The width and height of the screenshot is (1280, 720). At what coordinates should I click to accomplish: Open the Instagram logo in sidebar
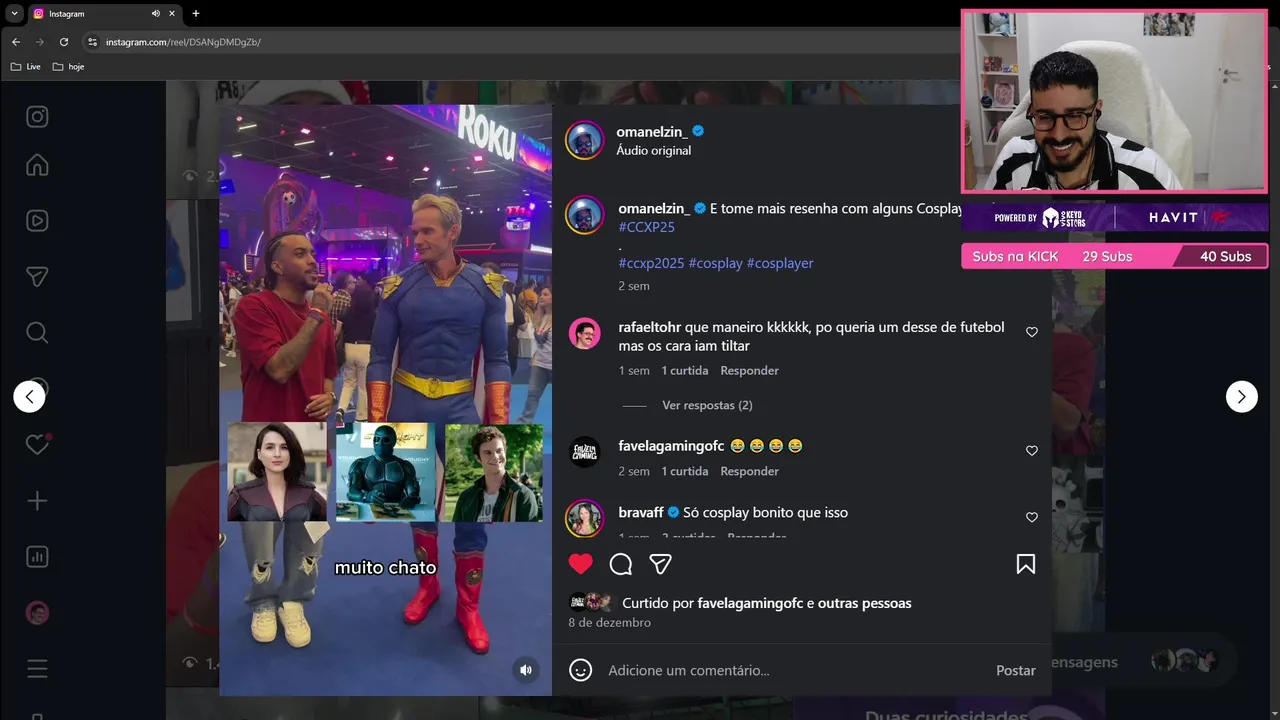37,117
